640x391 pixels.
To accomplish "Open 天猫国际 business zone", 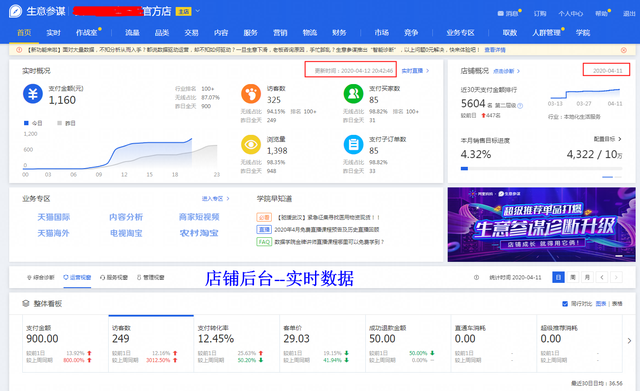I will coord(53,217).
